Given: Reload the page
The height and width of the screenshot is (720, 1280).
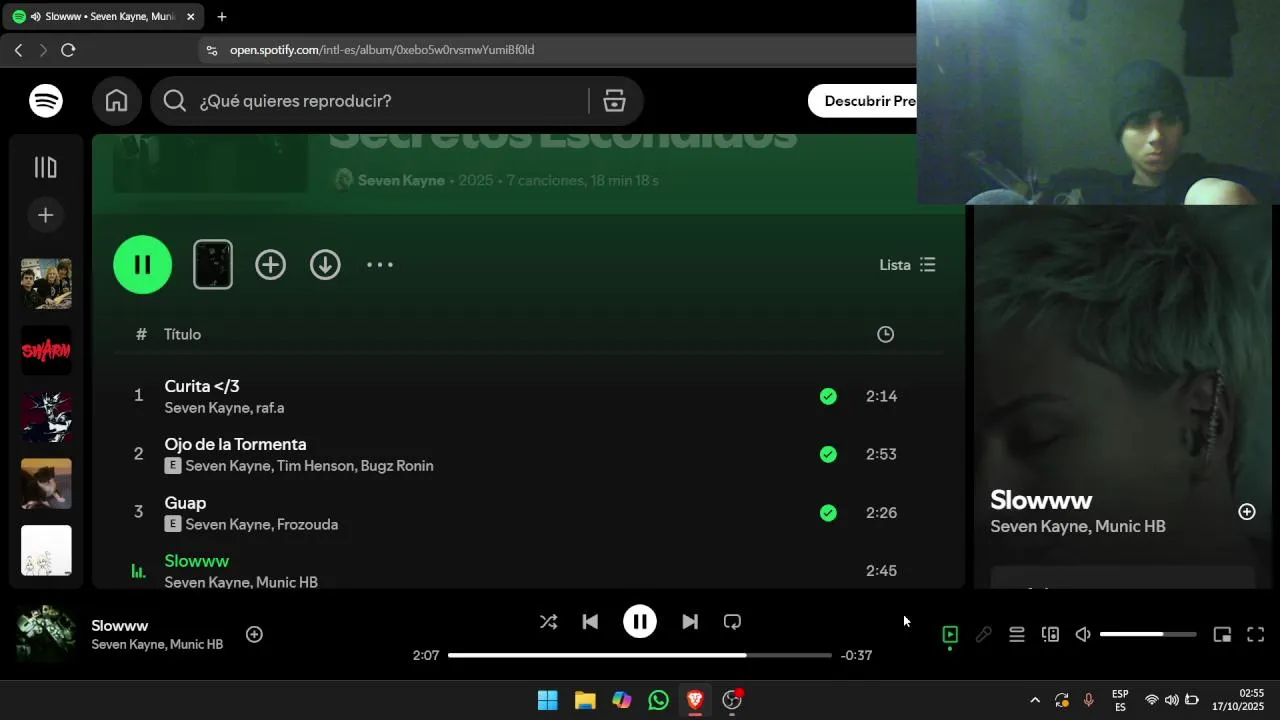Looking at the screenshot, I should pyautogui.click(x=68, y=50).
